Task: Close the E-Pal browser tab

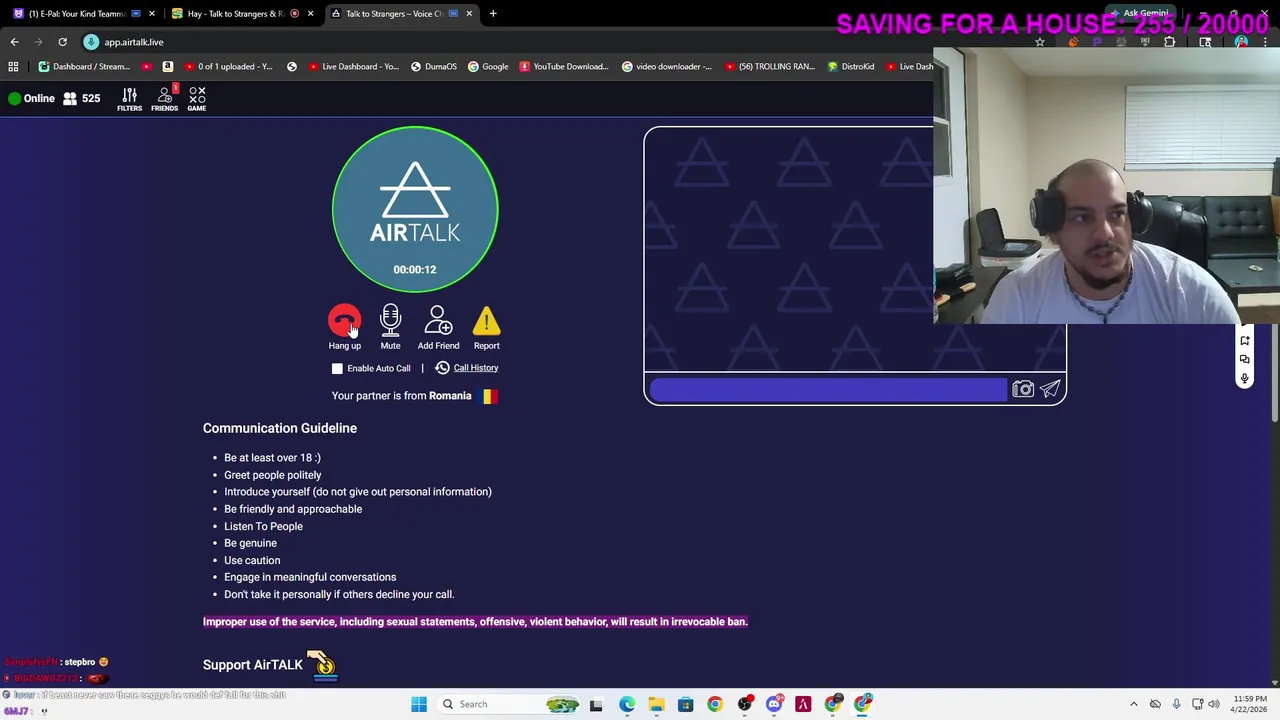Action: (152, 14)
